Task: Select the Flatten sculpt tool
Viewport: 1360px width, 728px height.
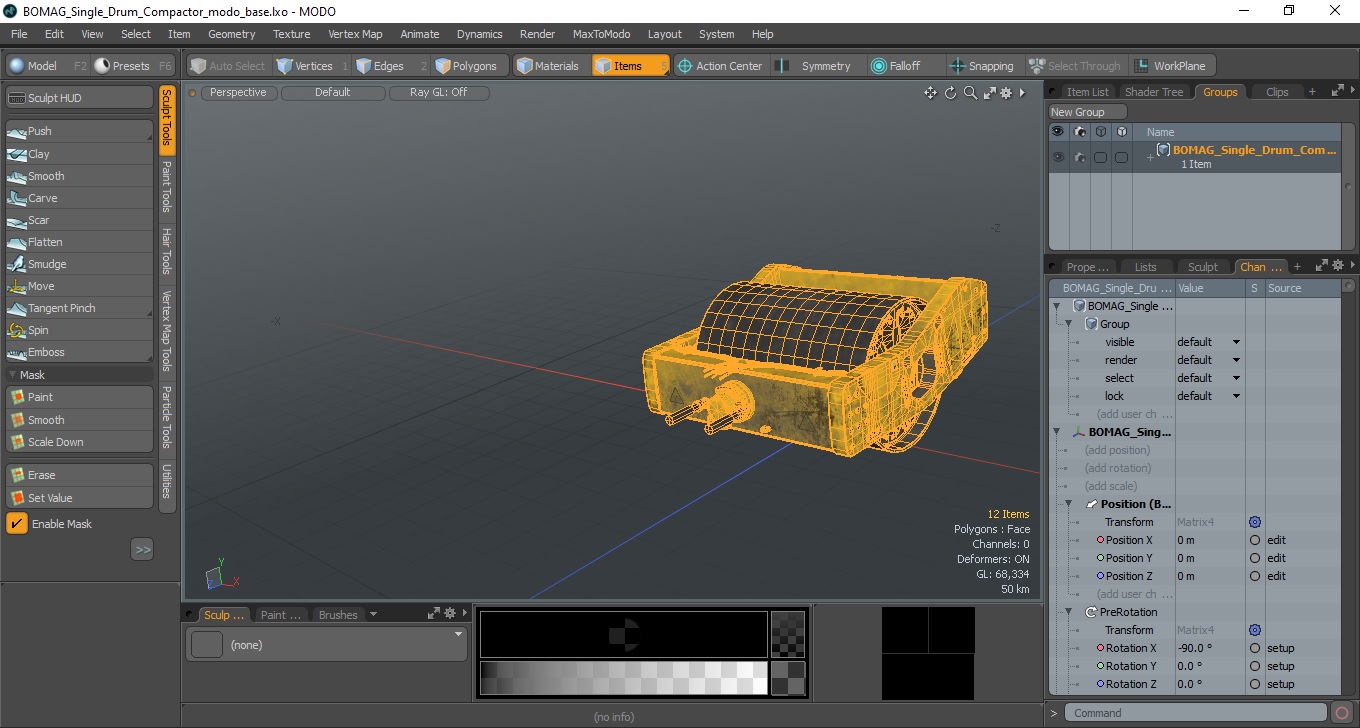Action: [x=79, y=242]
